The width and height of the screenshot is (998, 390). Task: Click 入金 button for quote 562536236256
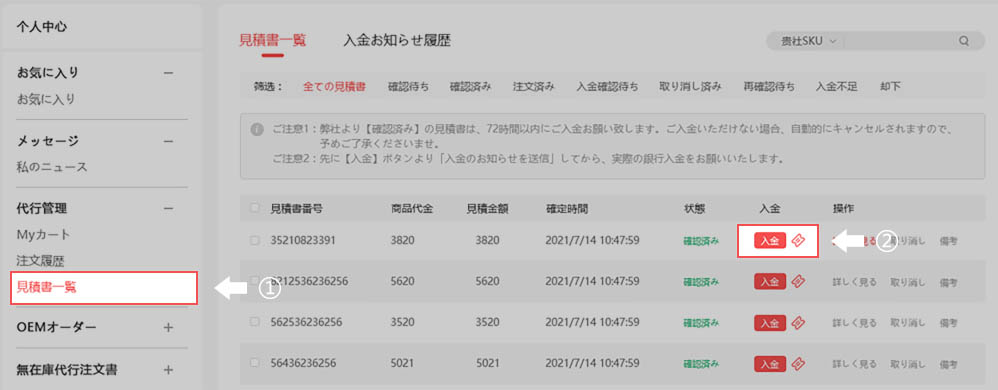[770, 323]
